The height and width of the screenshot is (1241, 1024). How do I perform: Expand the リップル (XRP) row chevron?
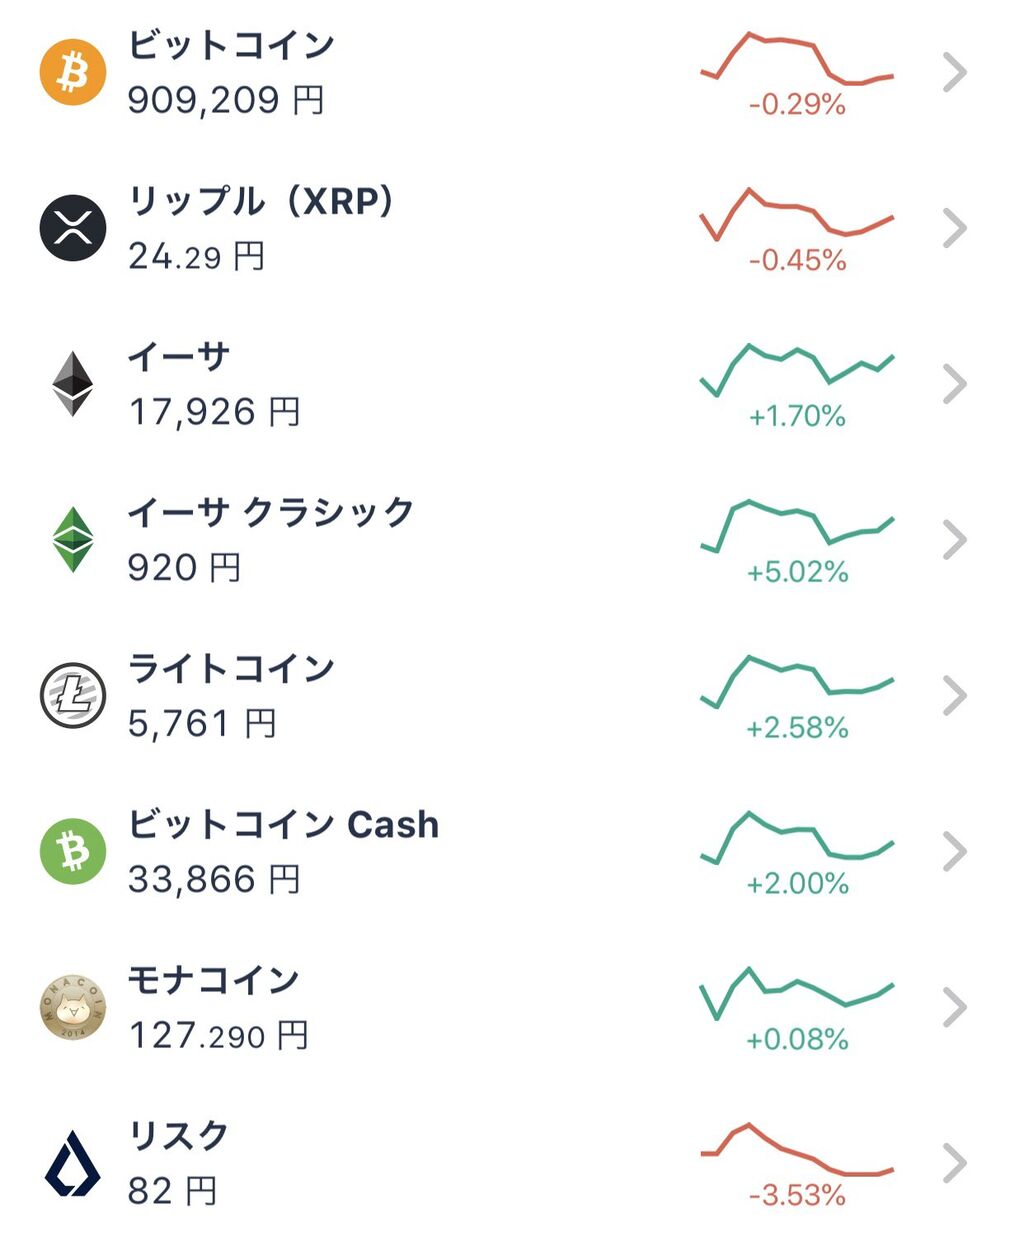[955, 228]
